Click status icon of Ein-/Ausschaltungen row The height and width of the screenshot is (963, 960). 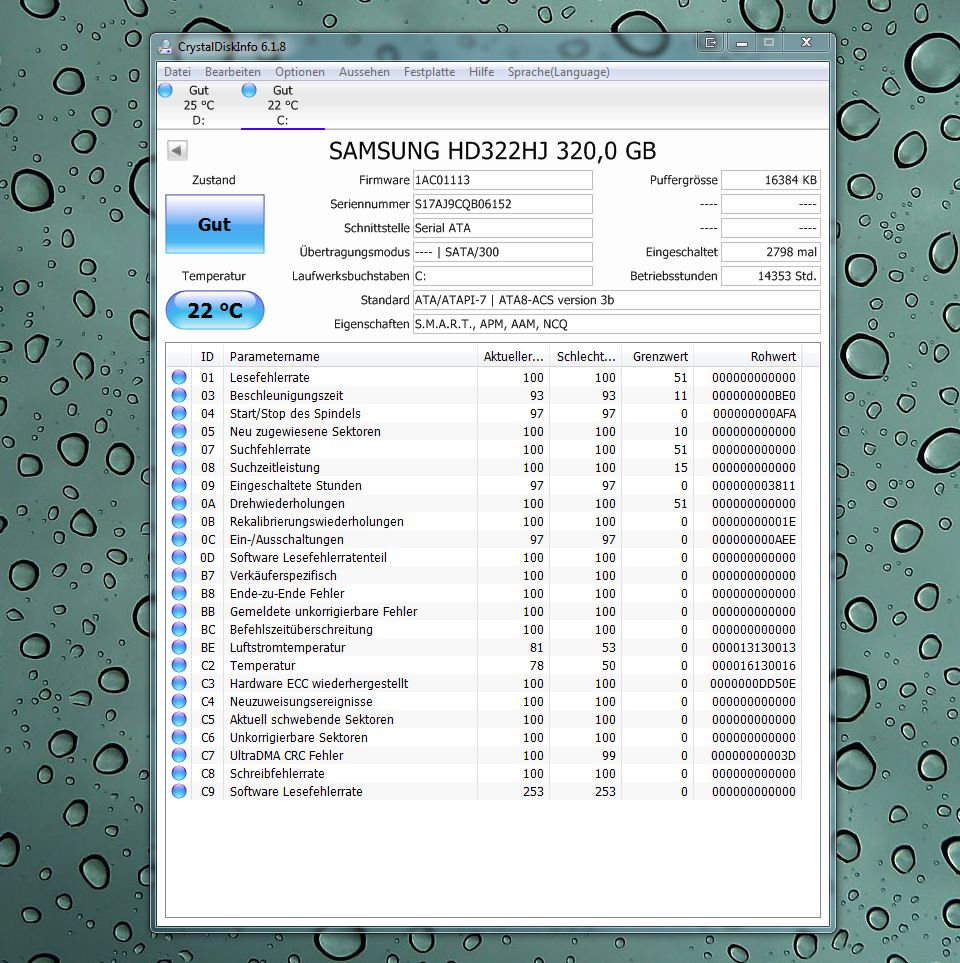[179, 539]
